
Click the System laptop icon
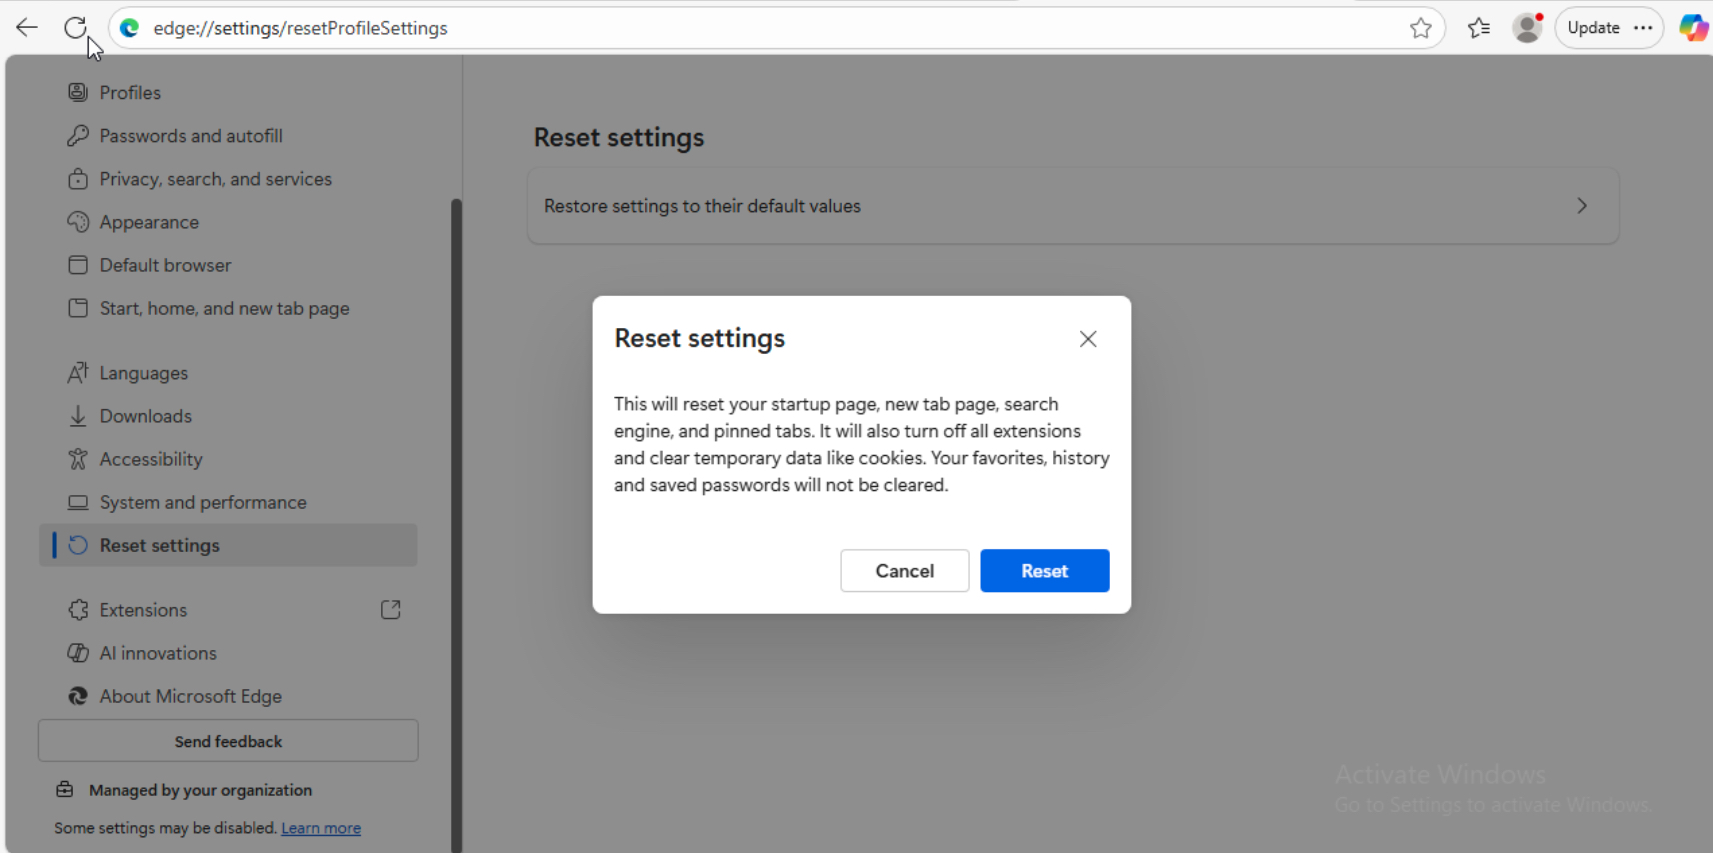click(x=78, y=502)
